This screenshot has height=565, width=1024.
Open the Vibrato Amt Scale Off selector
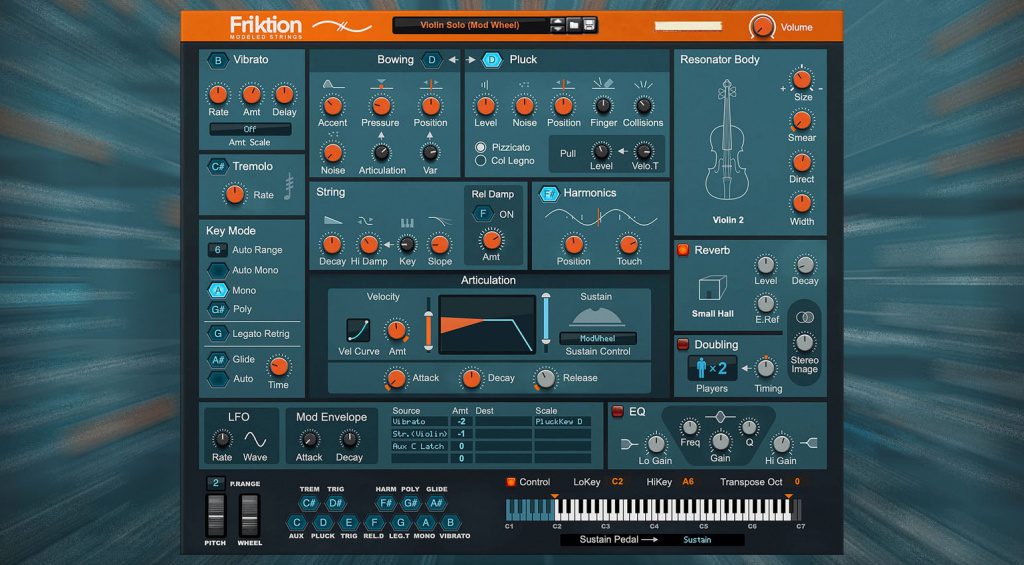coord(250,129)
